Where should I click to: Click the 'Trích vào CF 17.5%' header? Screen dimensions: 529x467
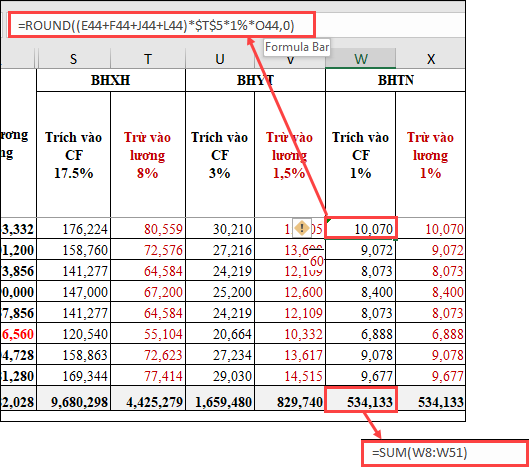74,155
